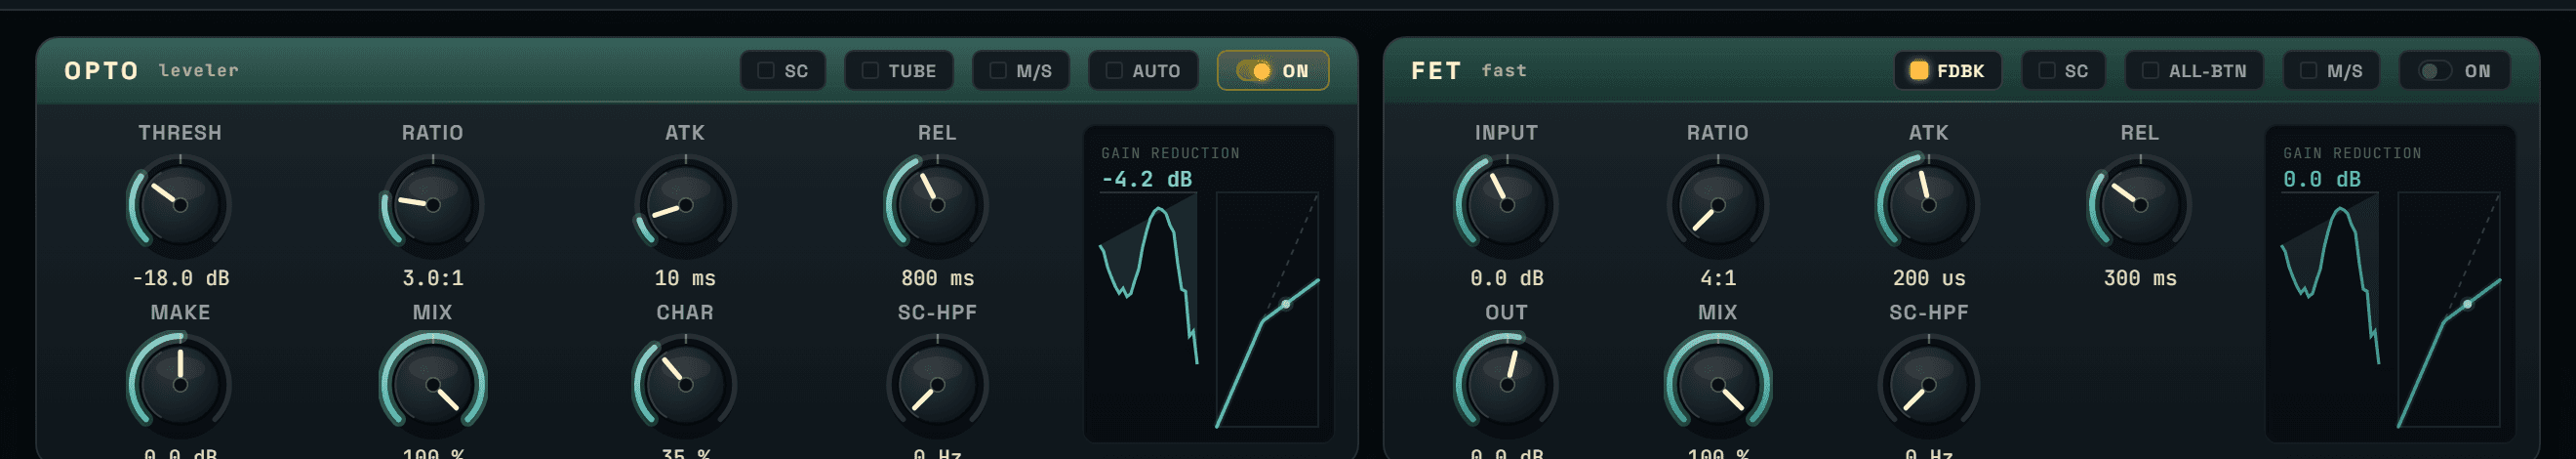Select the FET release value 300 ms
This screenshot has height=459, width=2576.
tap(2139, 278)
